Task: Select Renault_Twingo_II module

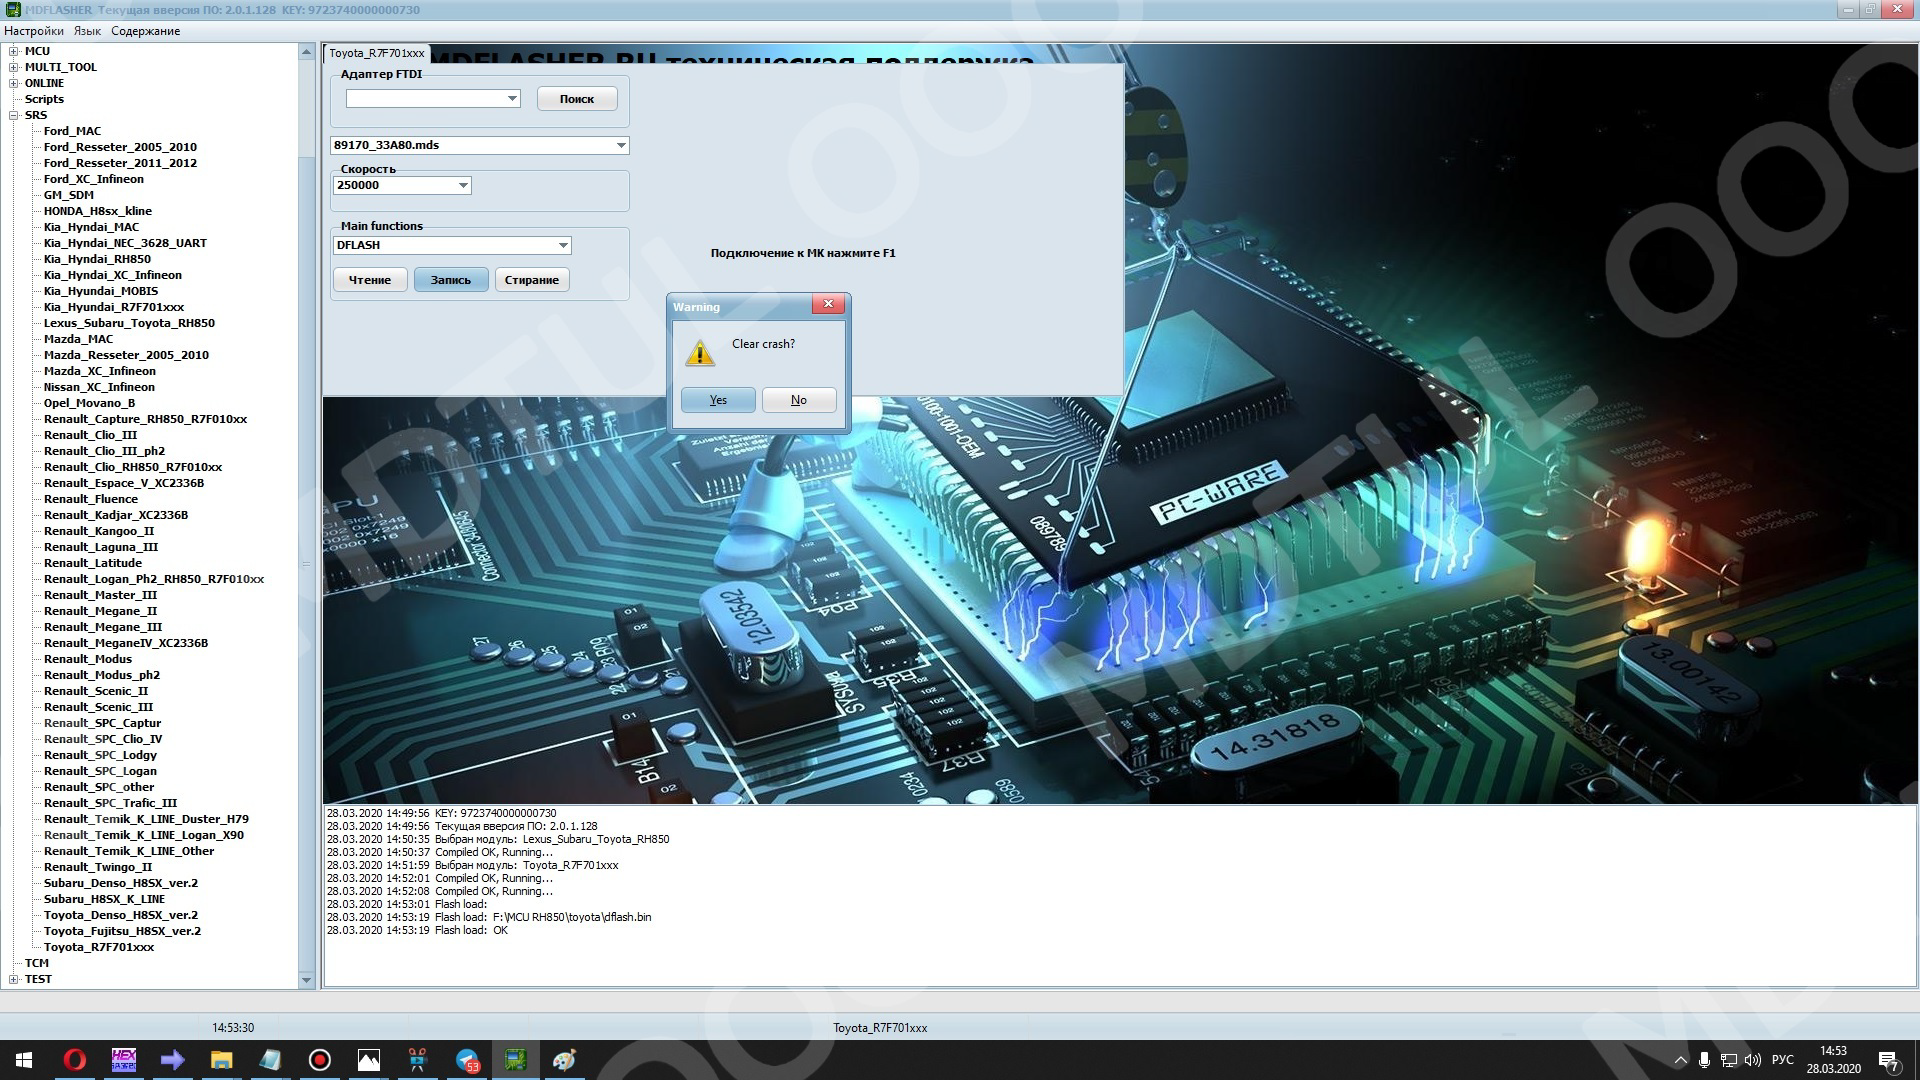Action: click(98, 867)
